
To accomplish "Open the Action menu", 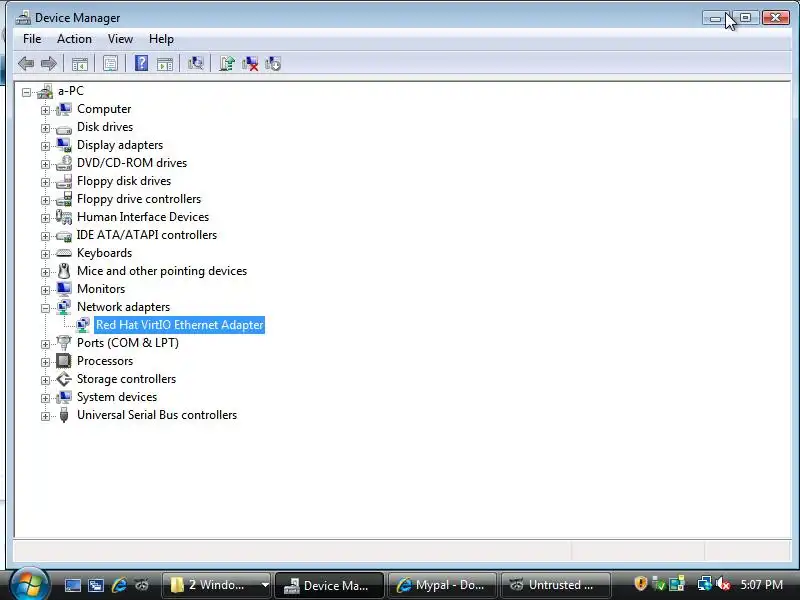I will click(74, 39).
